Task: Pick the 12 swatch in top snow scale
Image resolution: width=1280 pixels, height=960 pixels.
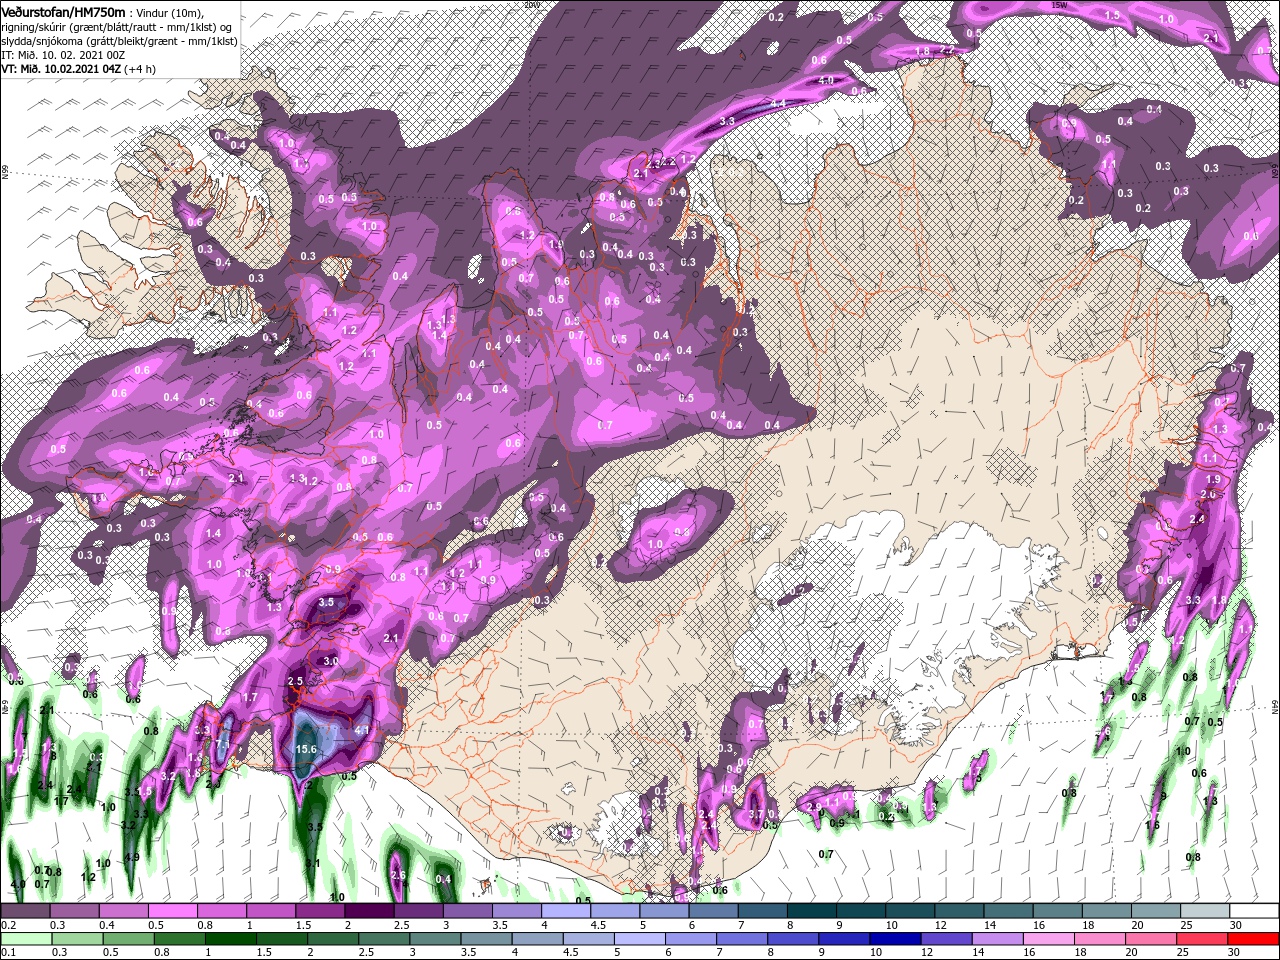Action: pyautogui.click(x=959, y=912)
